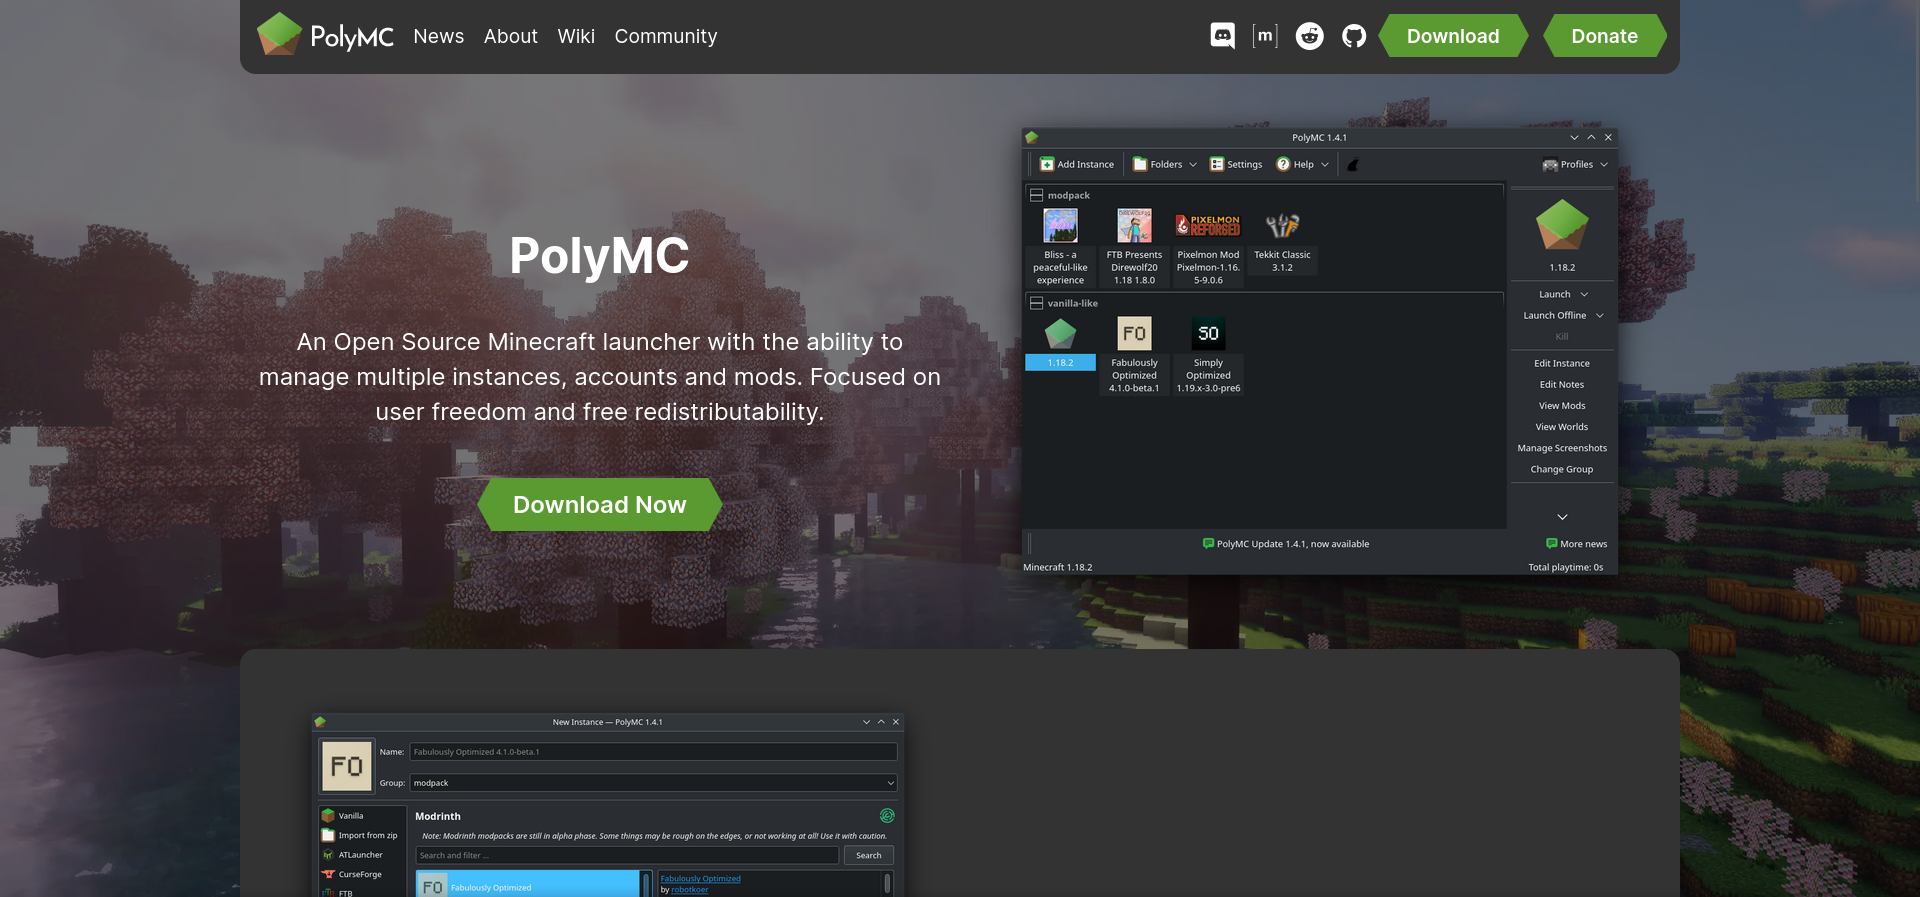Click the Search and filter field
Screen dimensions: 1920x897
(x=627, y=855)
